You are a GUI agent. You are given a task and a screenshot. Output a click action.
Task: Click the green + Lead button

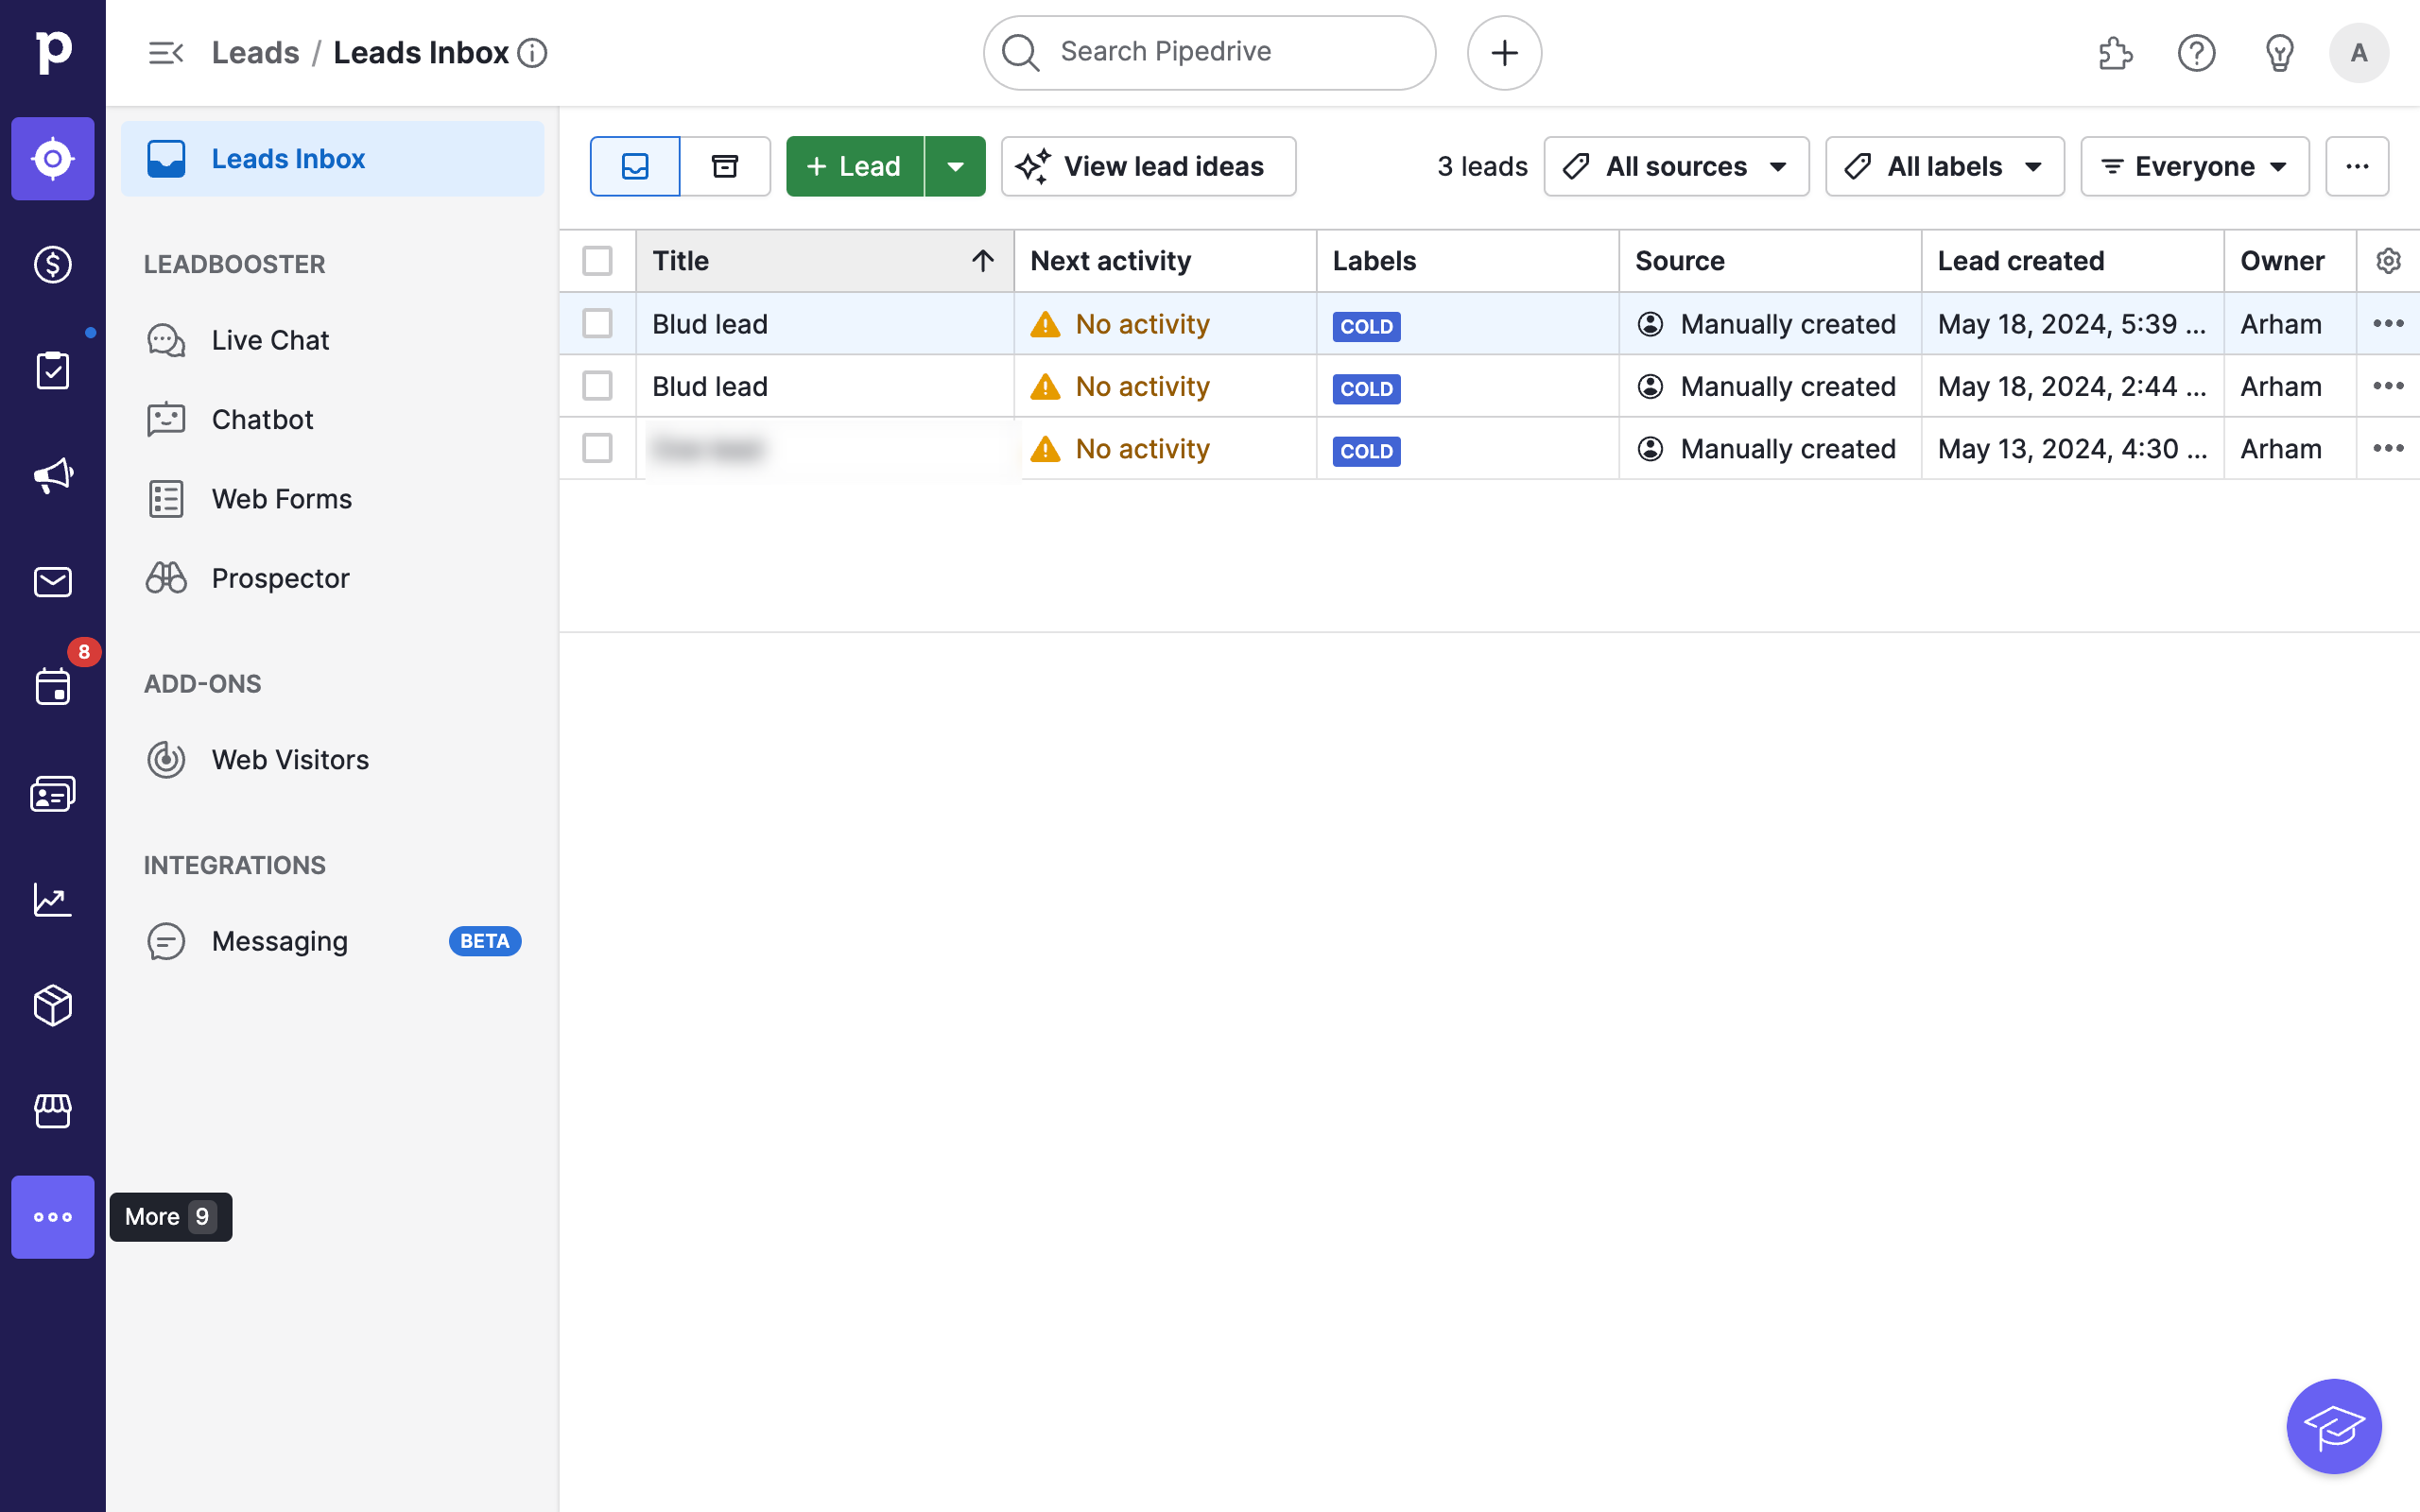pos(854,166)
